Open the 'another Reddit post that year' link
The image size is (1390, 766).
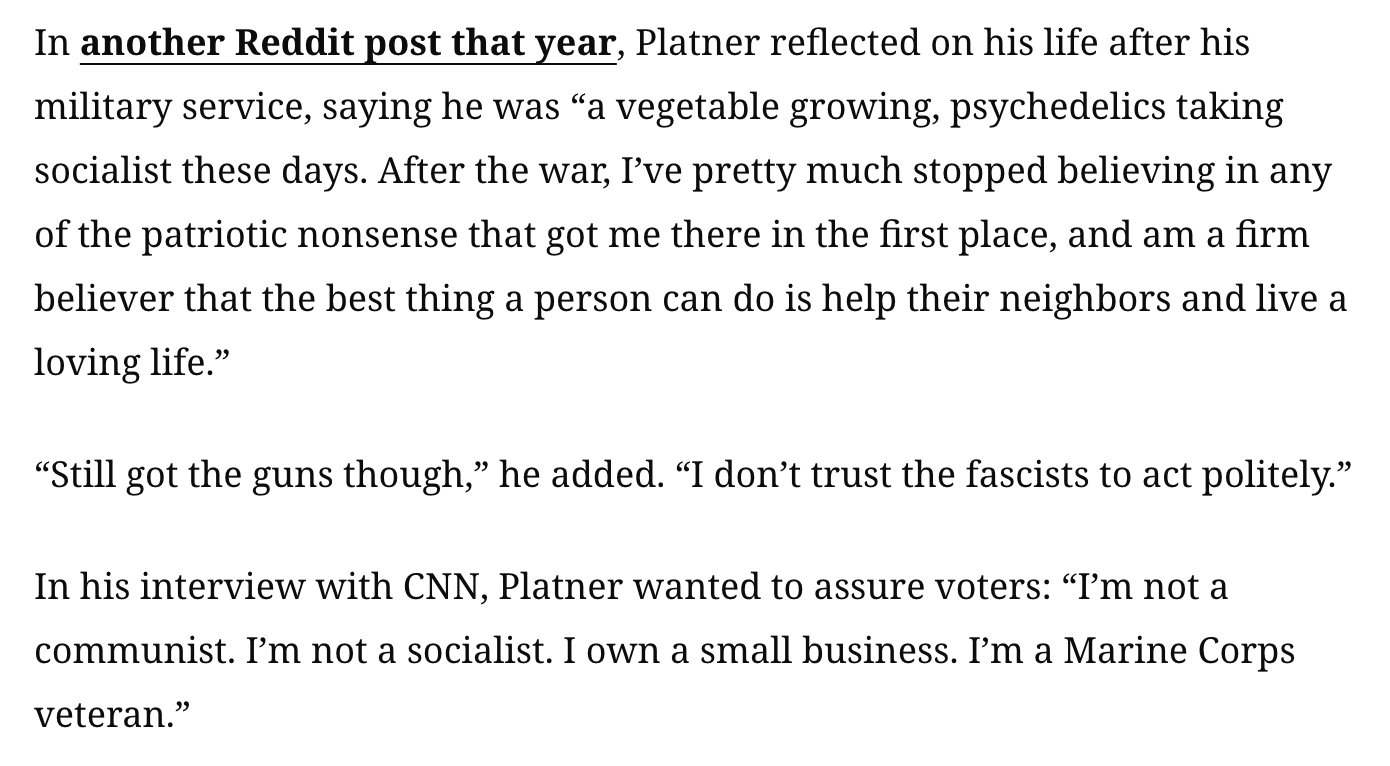coord(347,43)
